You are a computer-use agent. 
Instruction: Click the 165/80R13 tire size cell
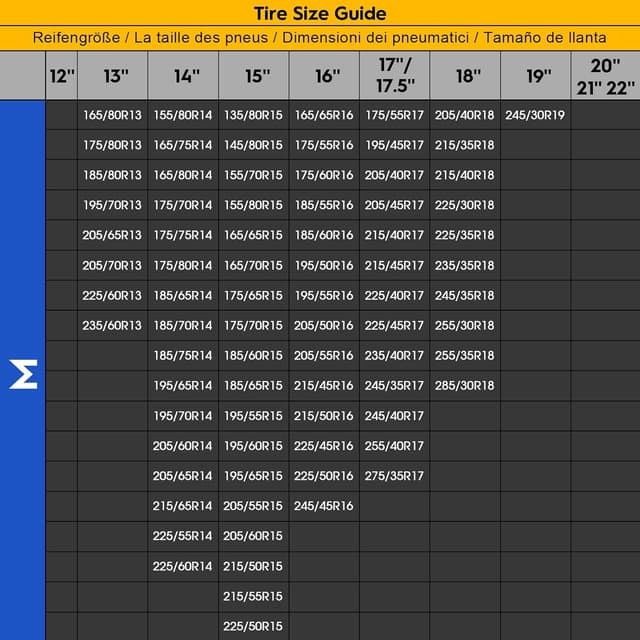pyautogui.click(x=112, y=115)
